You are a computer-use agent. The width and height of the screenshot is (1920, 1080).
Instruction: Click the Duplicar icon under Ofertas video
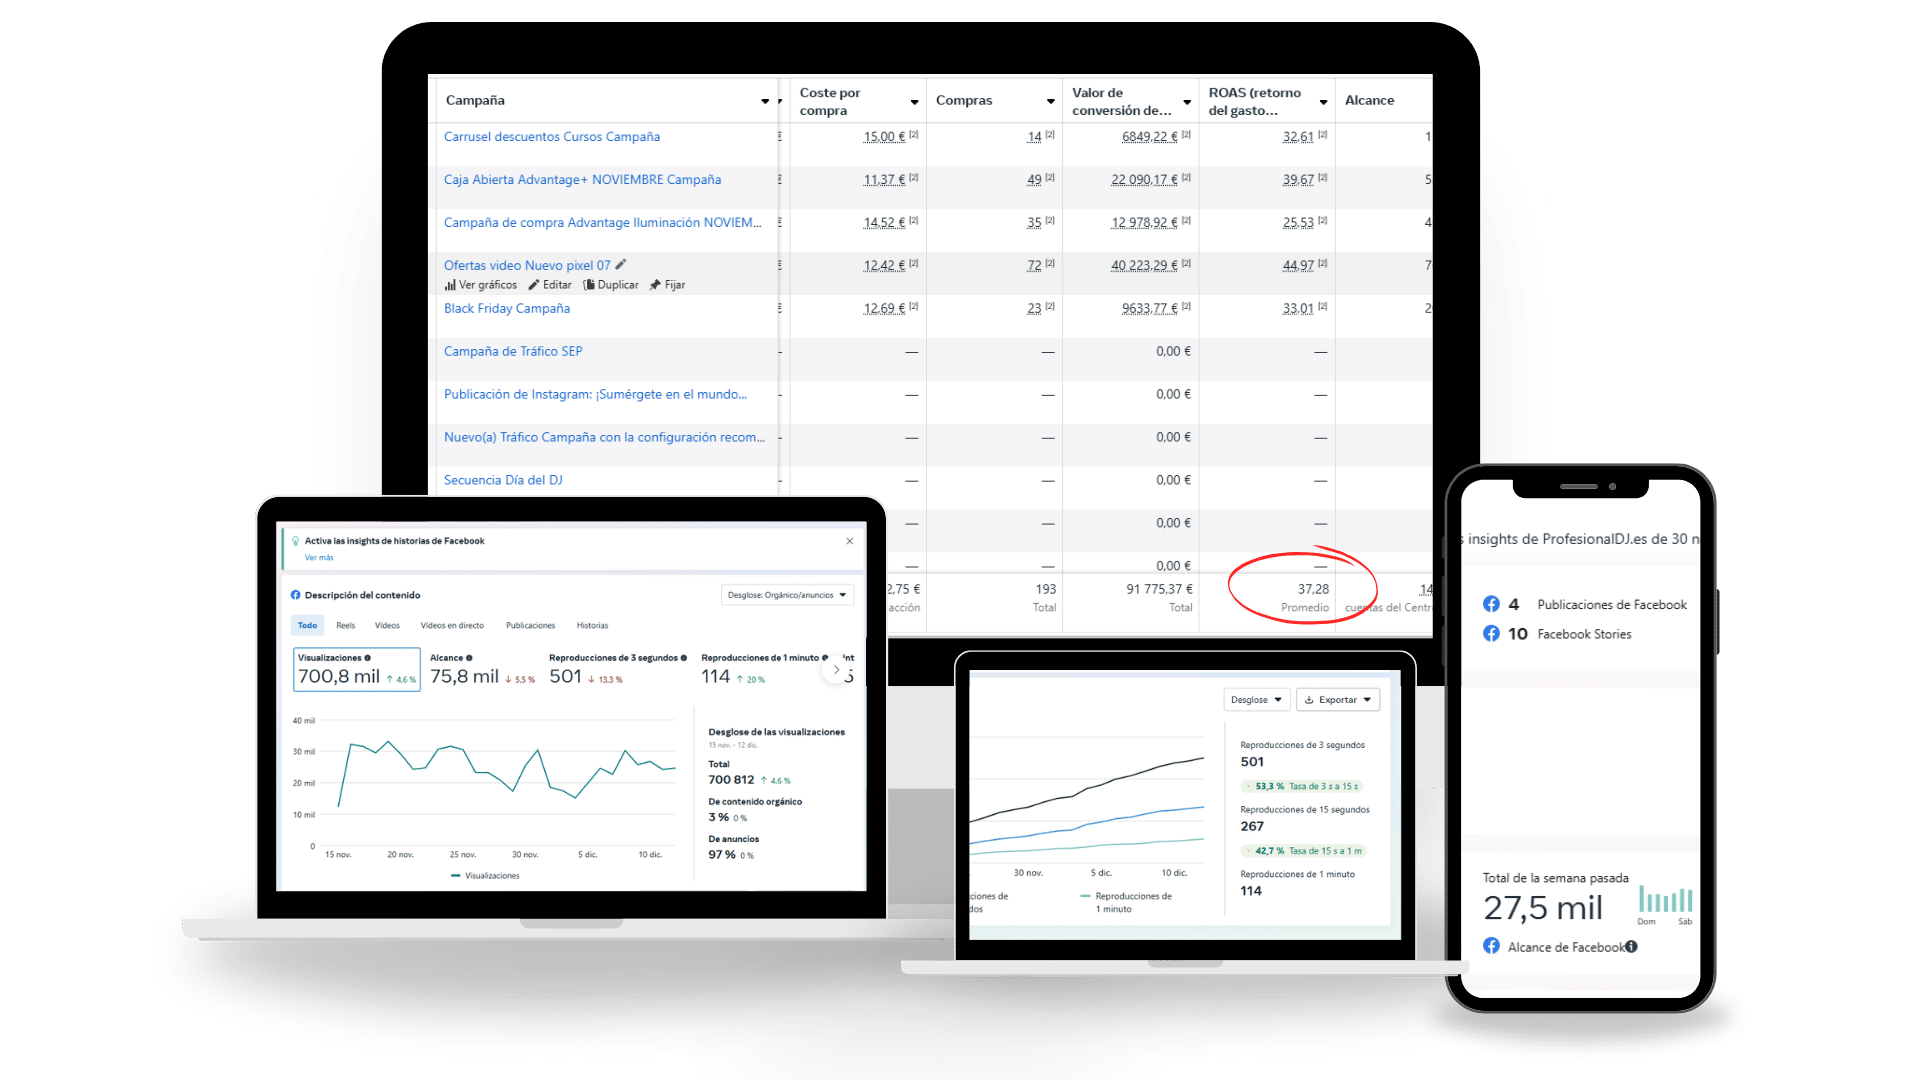click(589, 285)
